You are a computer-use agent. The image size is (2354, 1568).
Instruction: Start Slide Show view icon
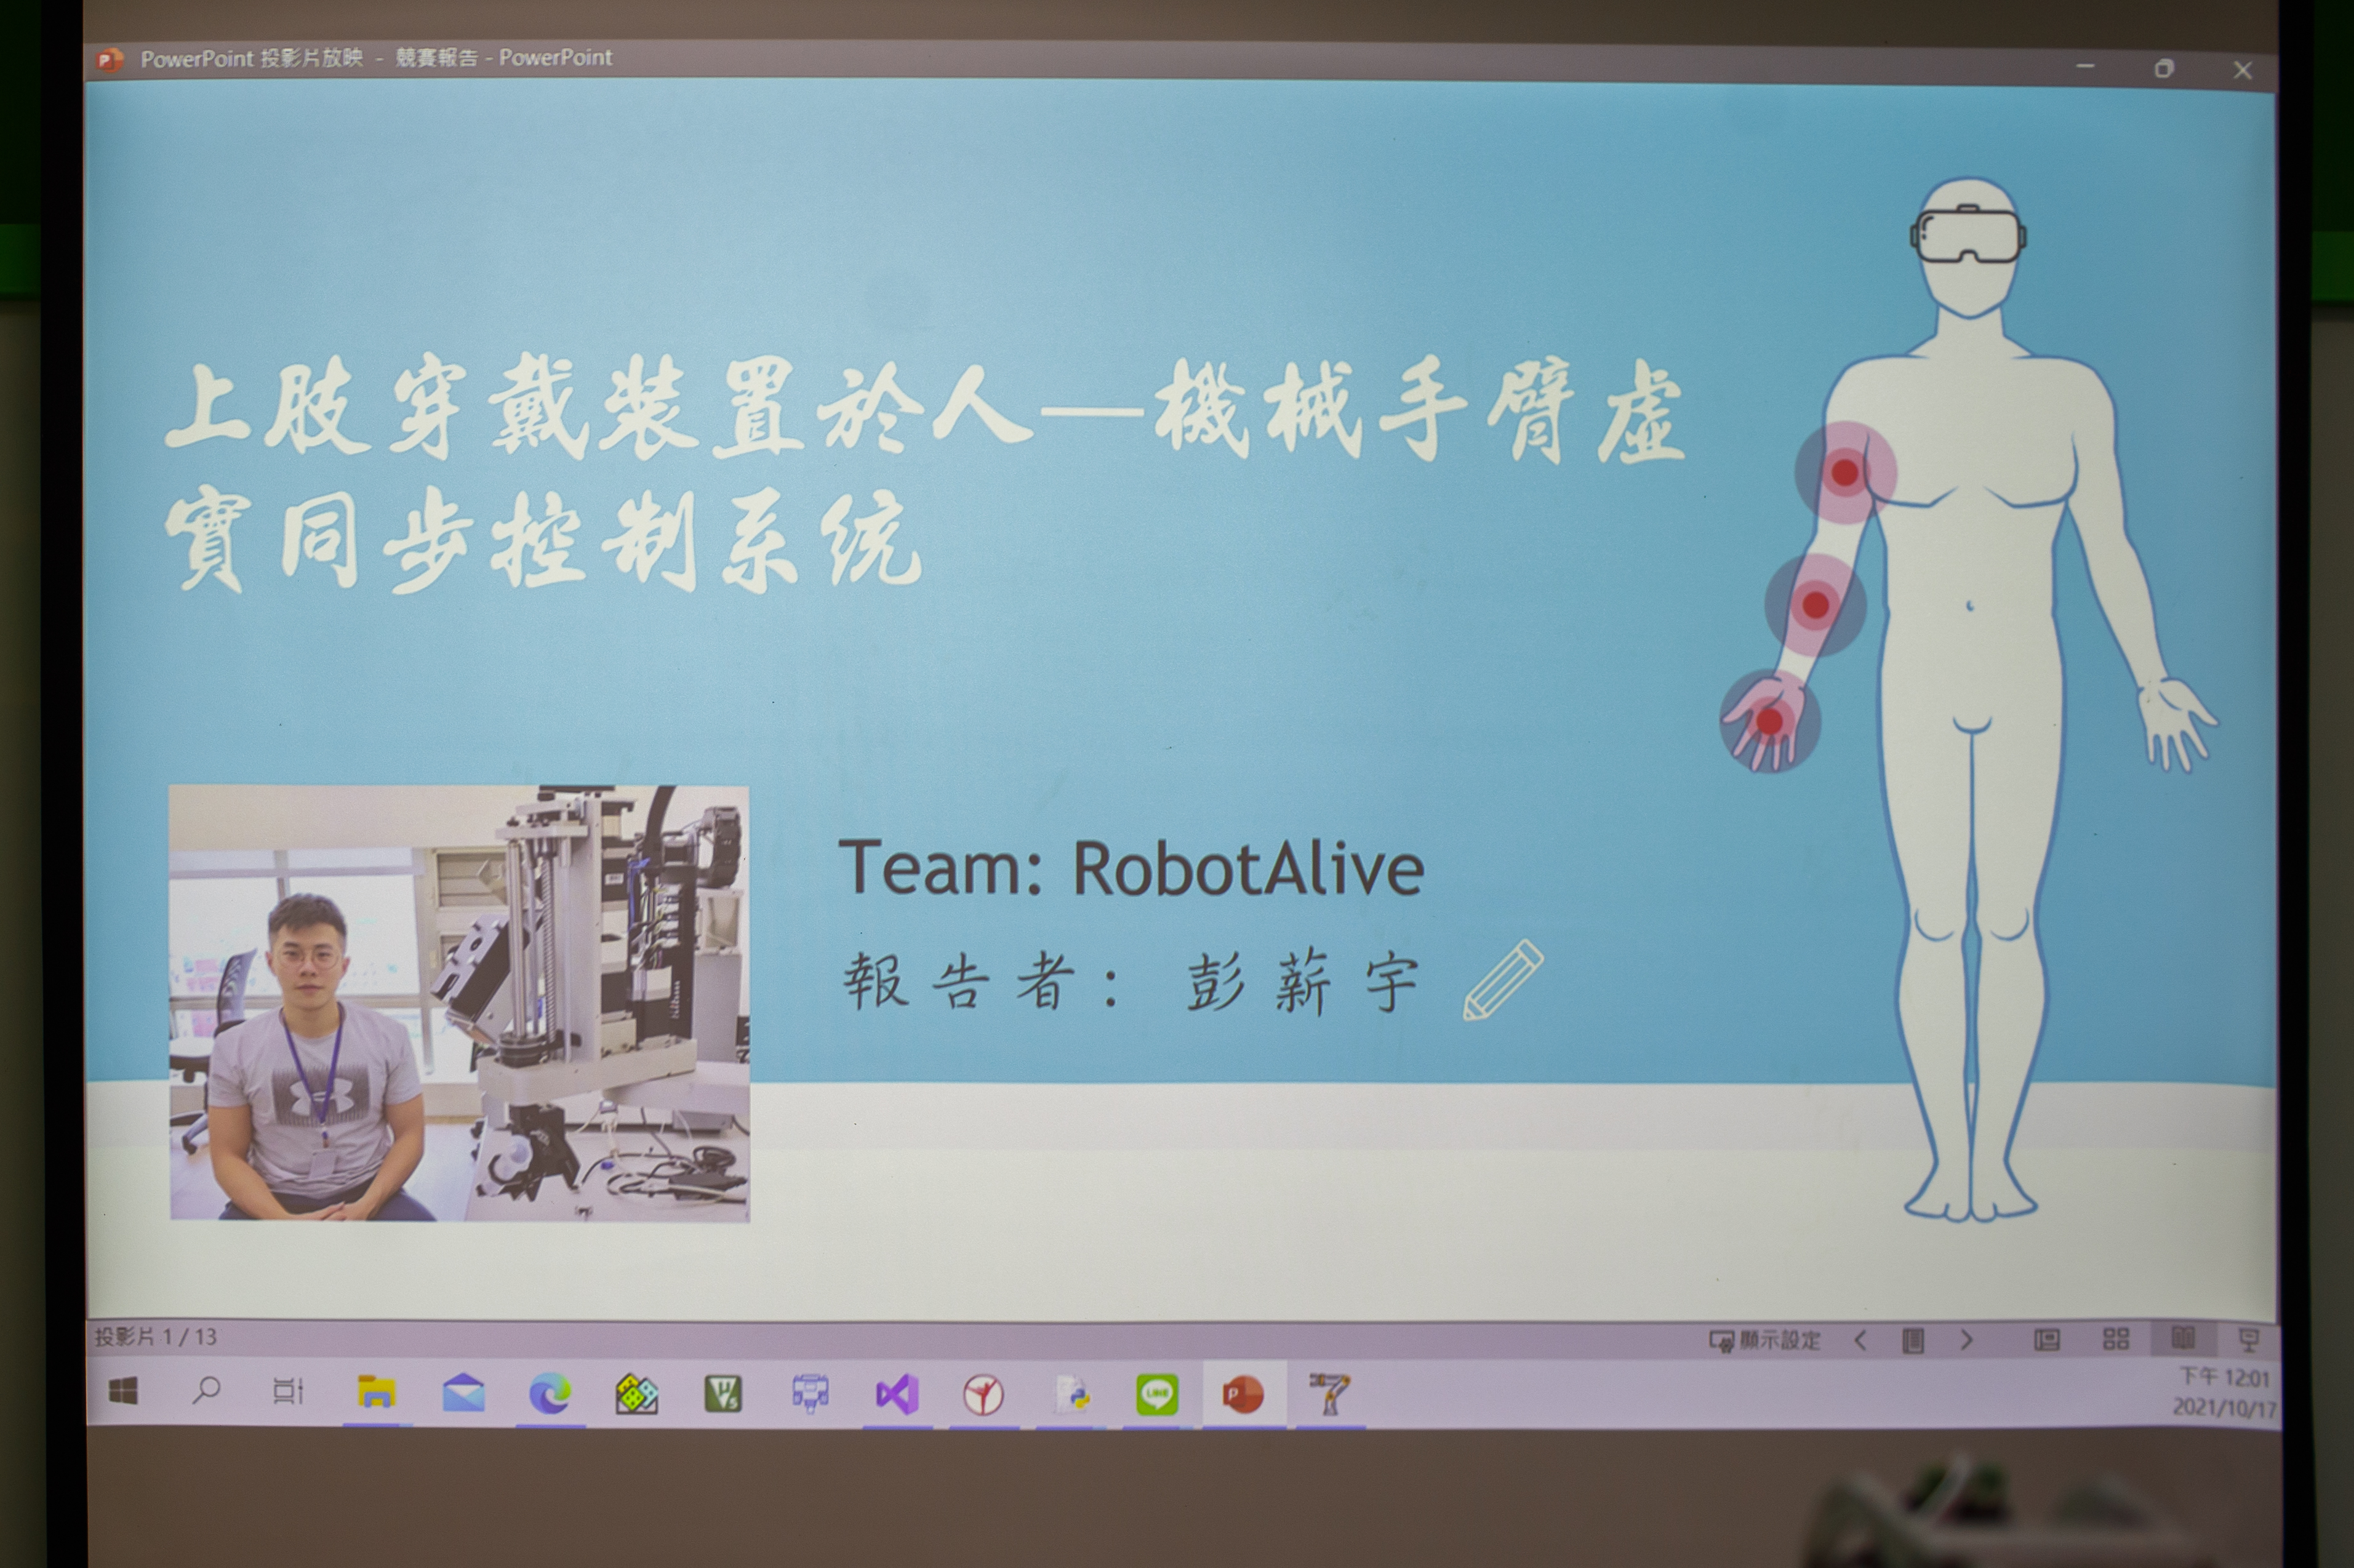(x=2249, y=1339)
